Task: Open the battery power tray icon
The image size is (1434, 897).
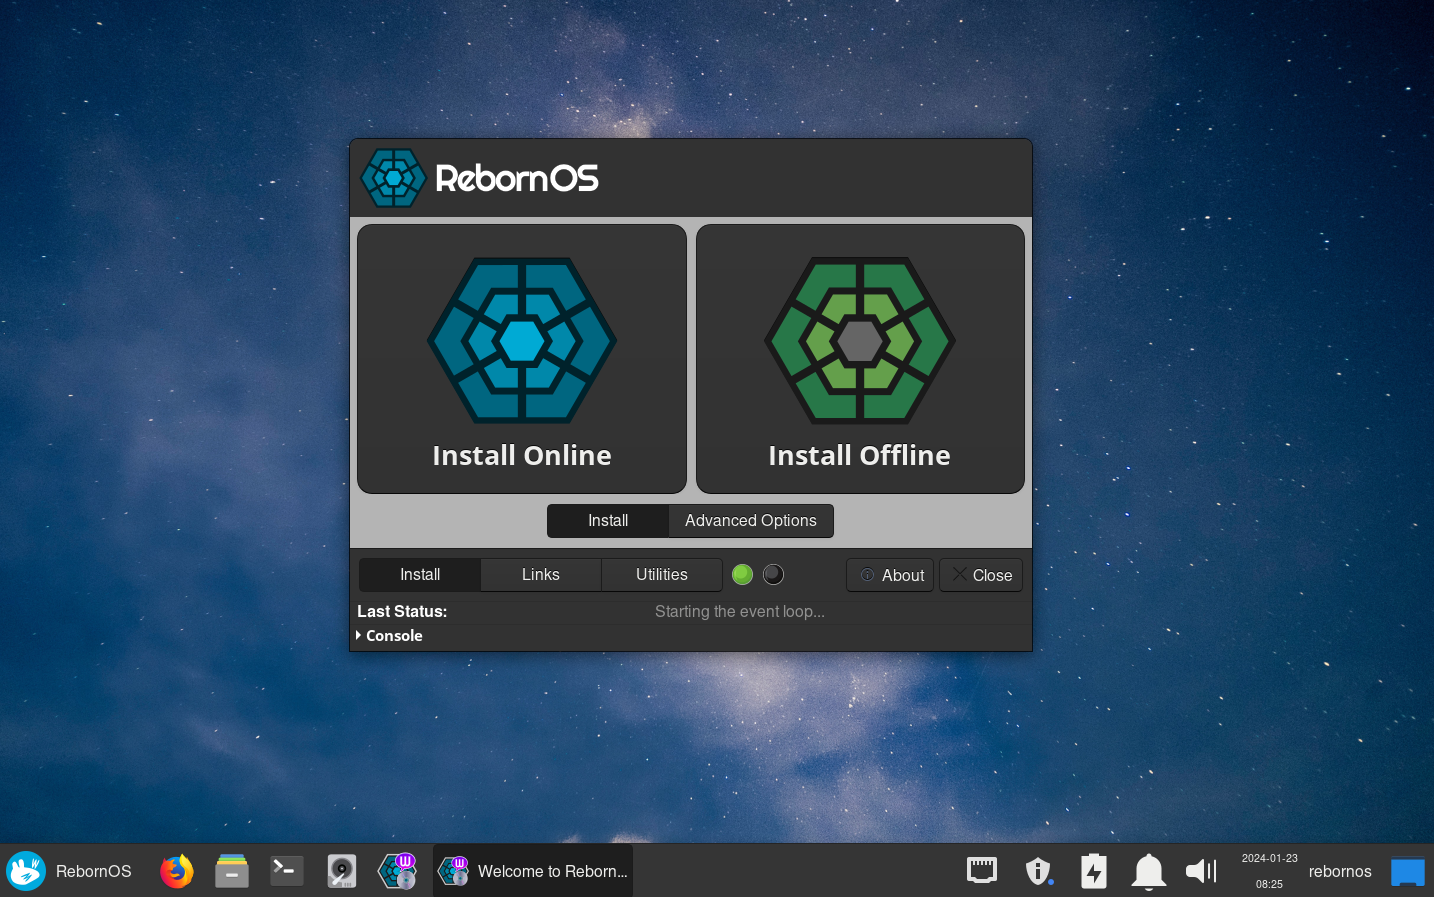Action: pos(1094,871)
